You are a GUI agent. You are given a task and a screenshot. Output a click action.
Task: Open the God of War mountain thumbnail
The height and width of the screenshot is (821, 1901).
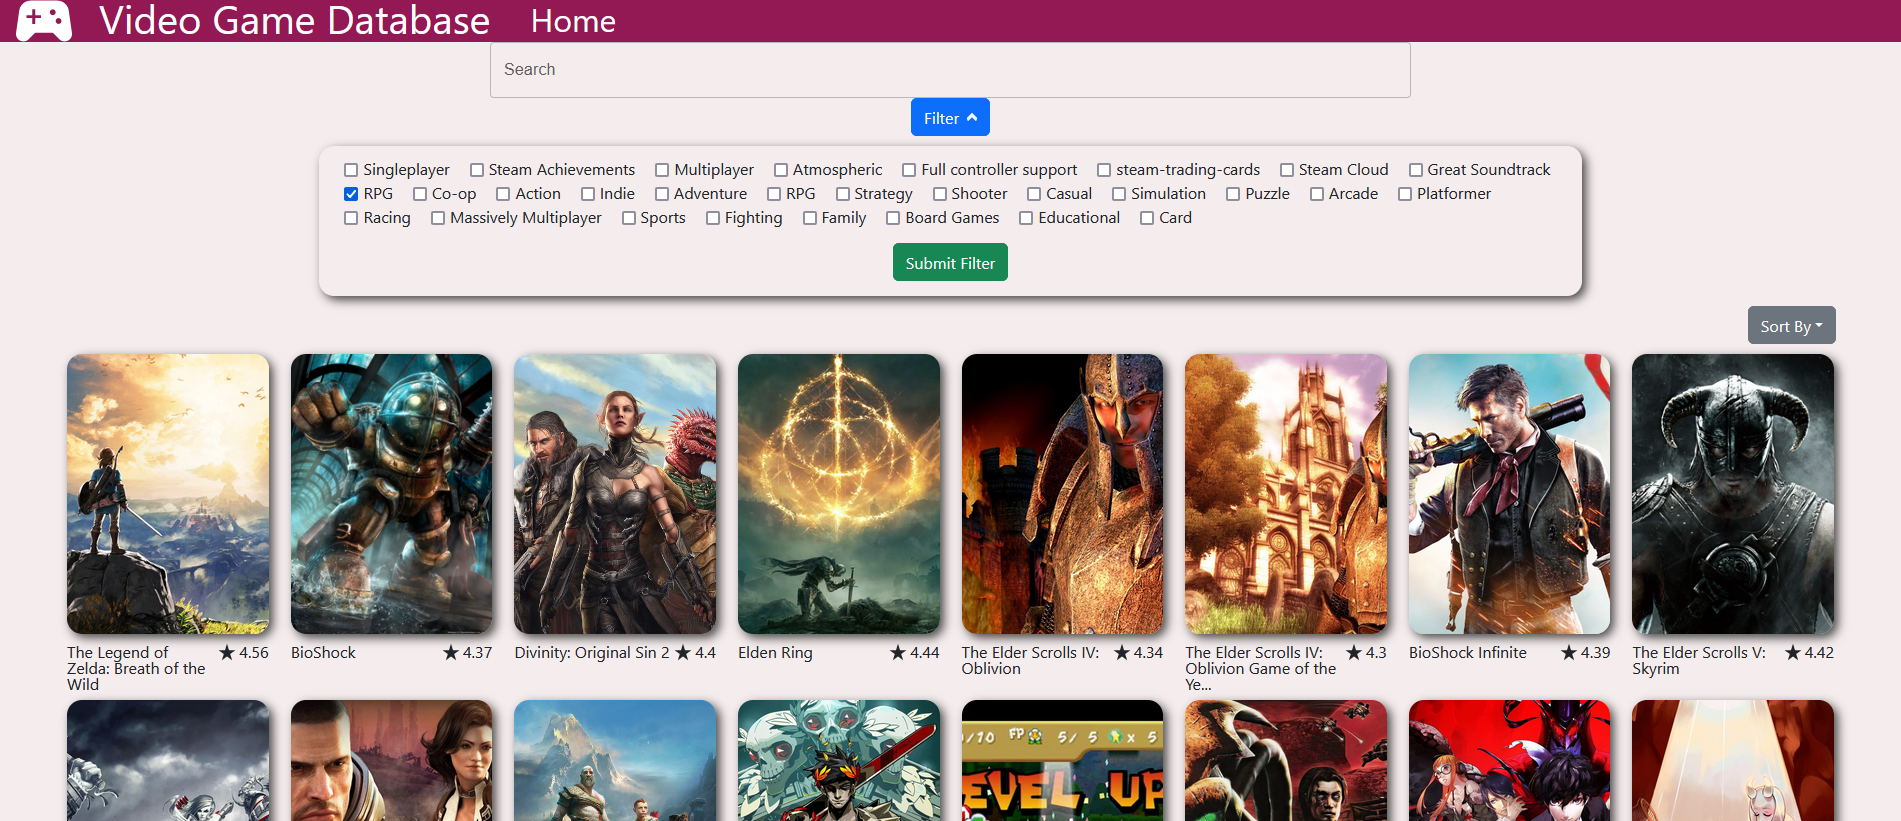[615, 760]
